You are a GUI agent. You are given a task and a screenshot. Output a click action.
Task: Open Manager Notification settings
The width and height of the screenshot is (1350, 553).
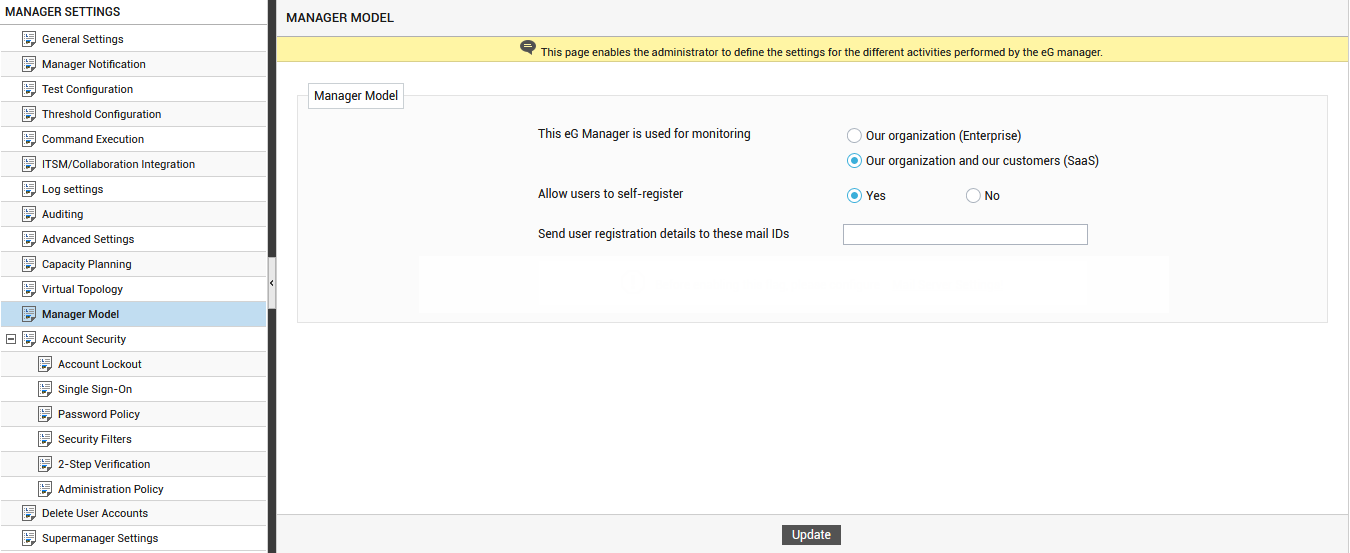pyautogui.click(x=94, y=64)
